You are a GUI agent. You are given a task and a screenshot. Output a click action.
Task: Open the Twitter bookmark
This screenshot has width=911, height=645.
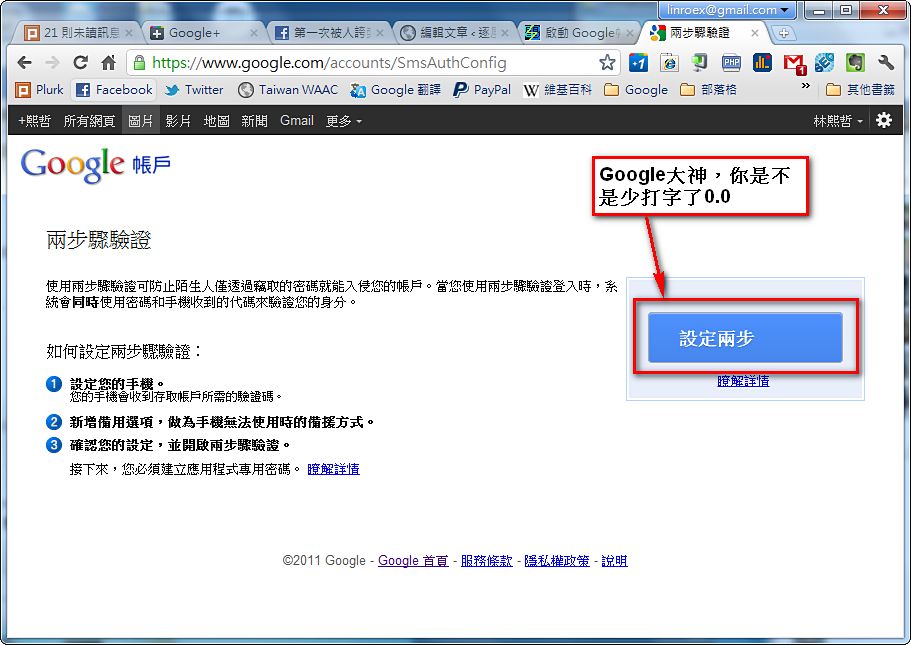point(194,90)
